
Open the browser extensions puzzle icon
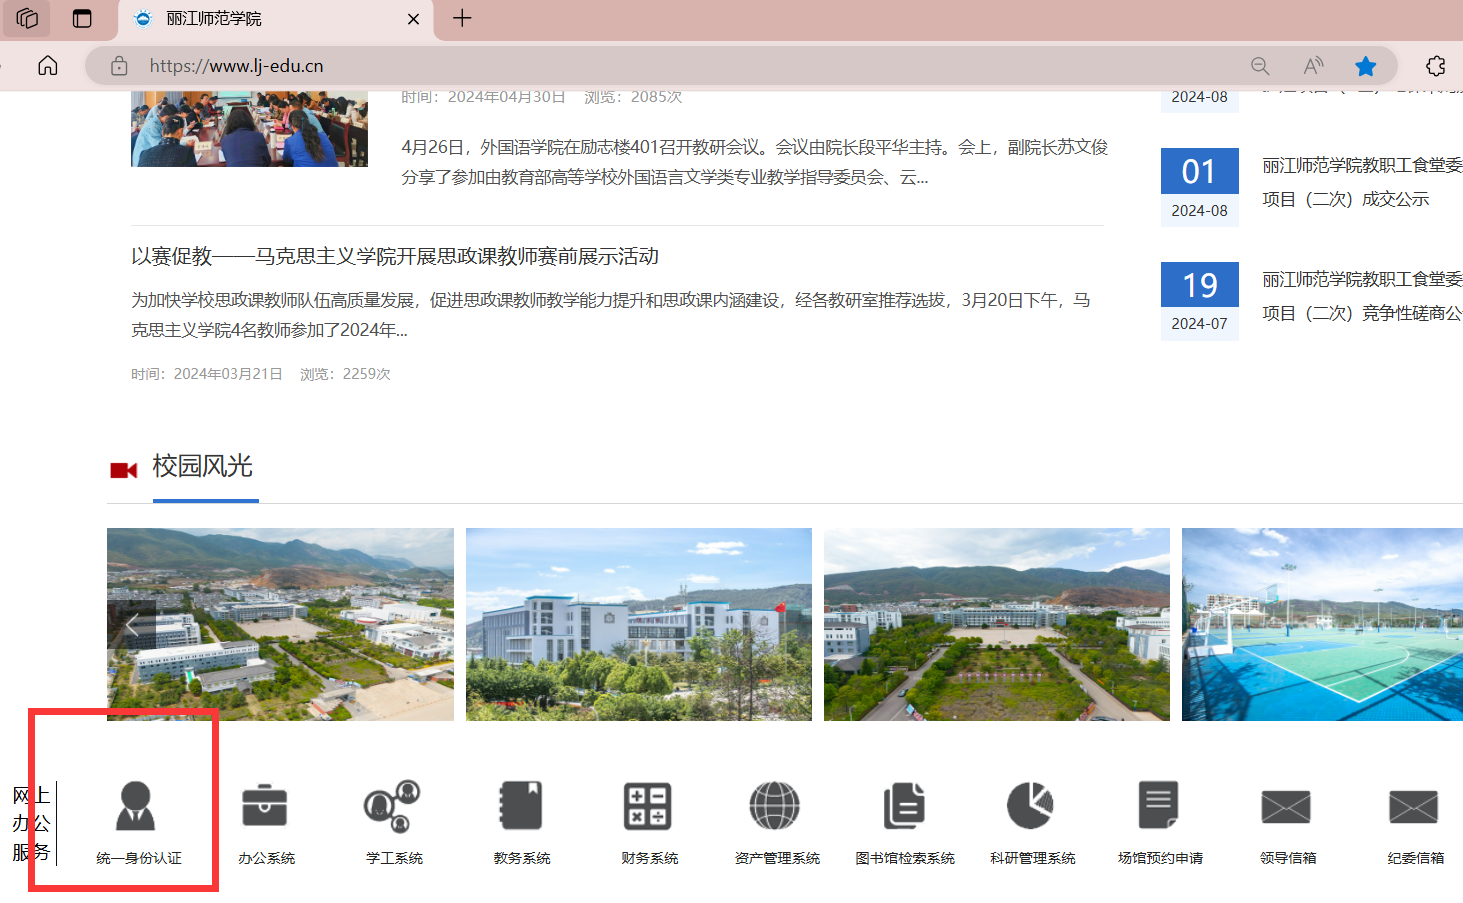[x=1436, y=66]
